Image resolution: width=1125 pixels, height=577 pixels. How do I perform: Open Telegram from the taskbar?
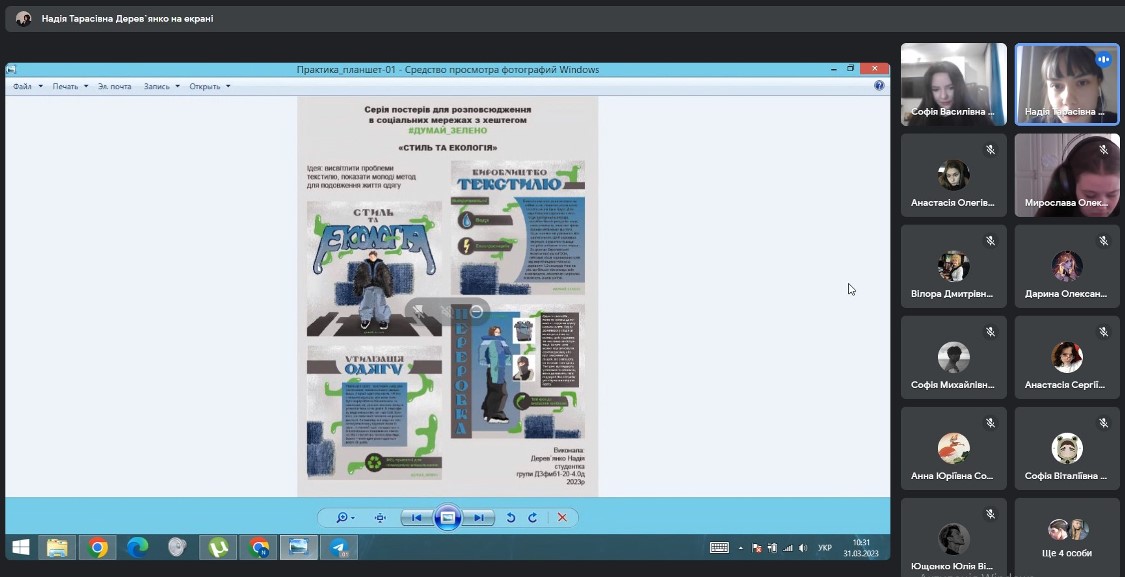(x=340, y=547)
